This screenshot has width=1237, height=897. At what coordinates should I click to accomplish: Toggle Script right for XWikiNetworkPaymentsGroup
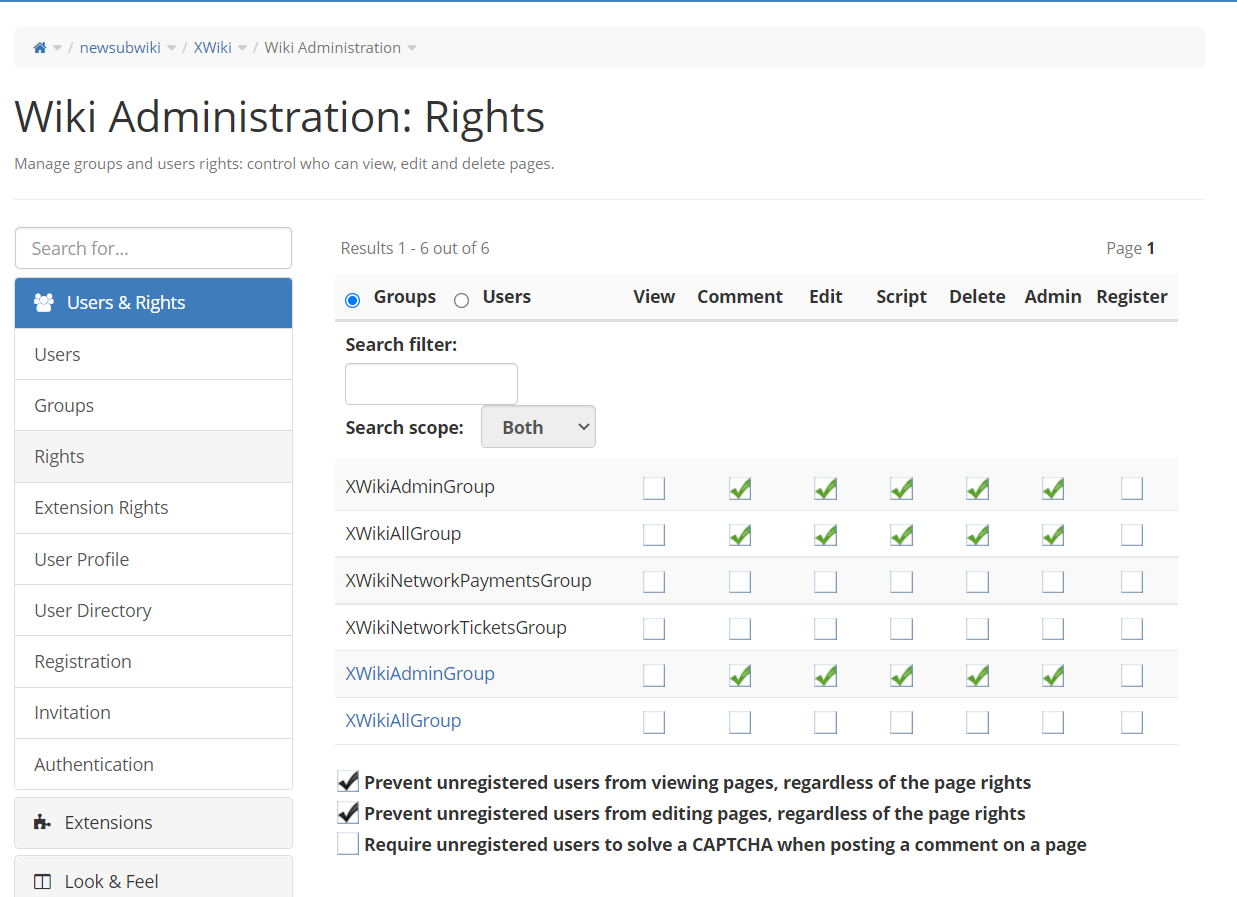click(x=901, y=581)
